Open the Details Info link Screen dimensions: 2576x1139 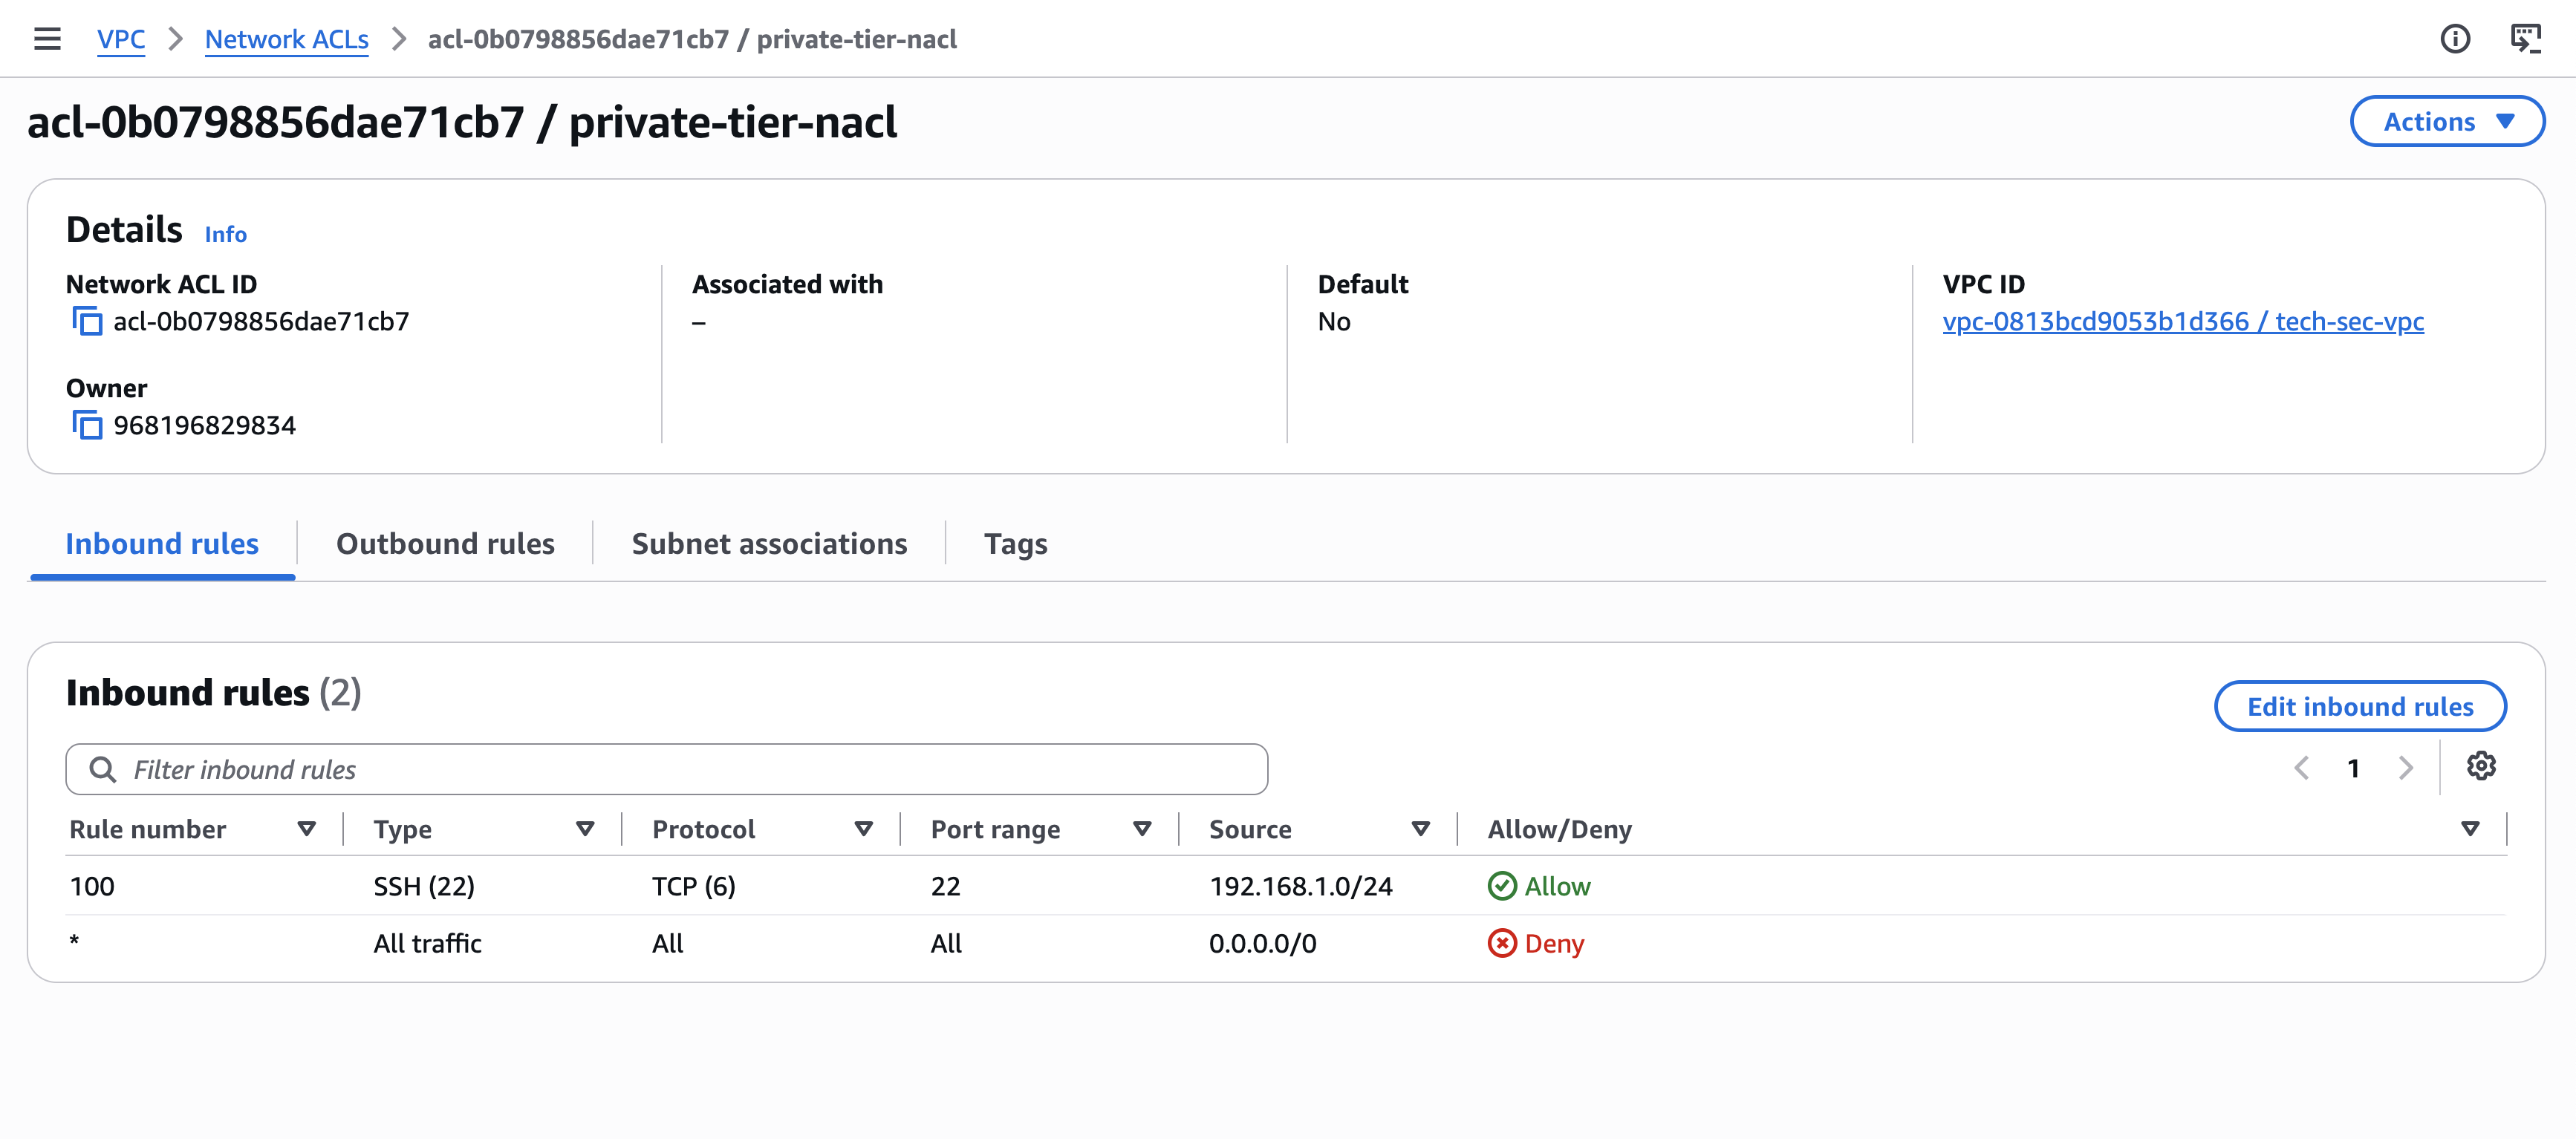(x=226, y=234)
